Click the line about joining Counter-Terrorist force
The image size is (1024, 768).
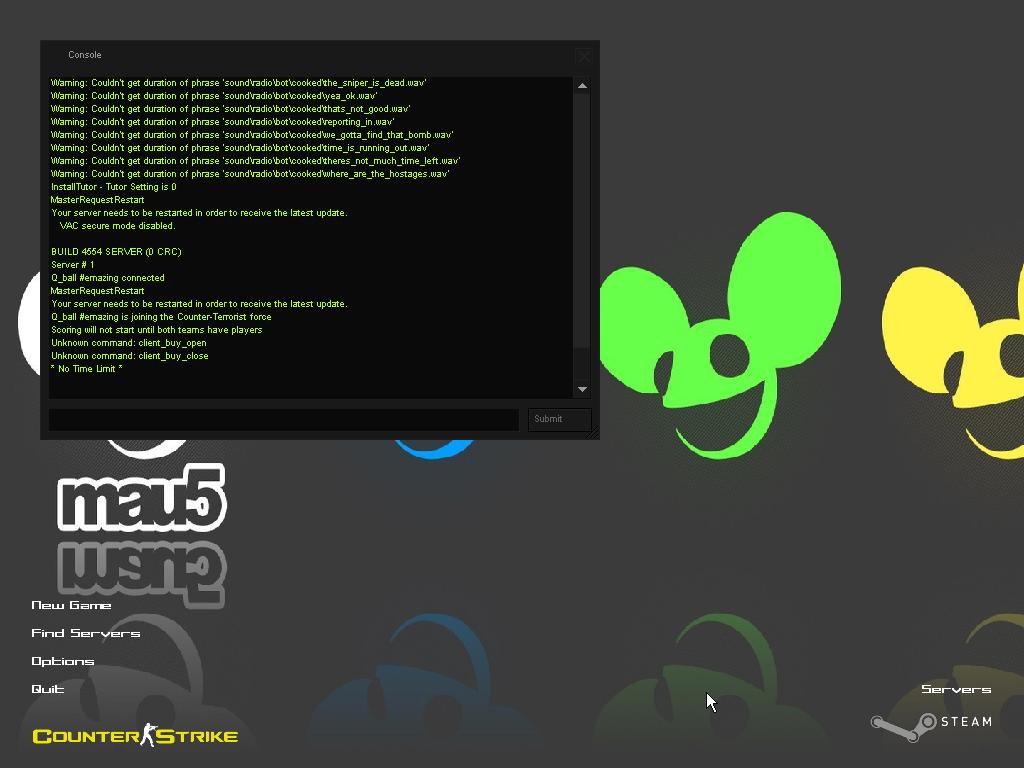pos(161,317)
